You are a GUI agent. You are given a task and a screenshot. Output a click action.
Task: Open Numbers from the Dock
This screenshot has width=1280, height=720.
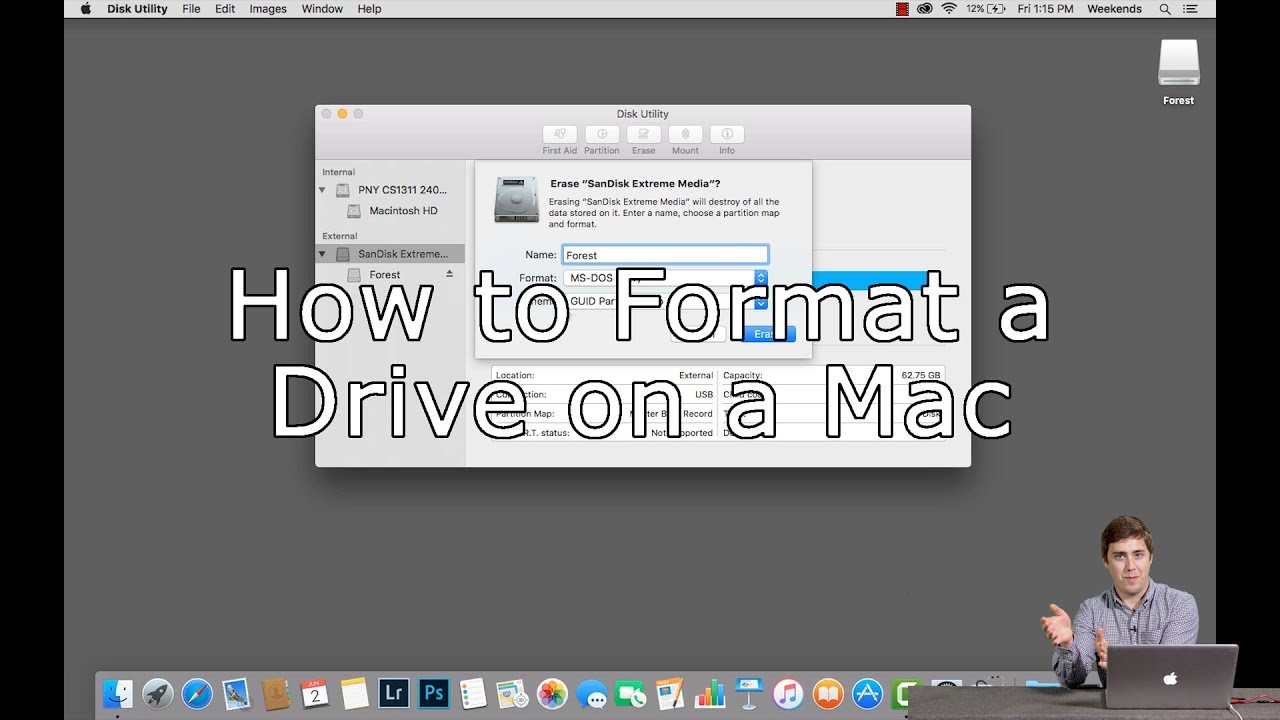pyautogui.click(x=710, y=694)
